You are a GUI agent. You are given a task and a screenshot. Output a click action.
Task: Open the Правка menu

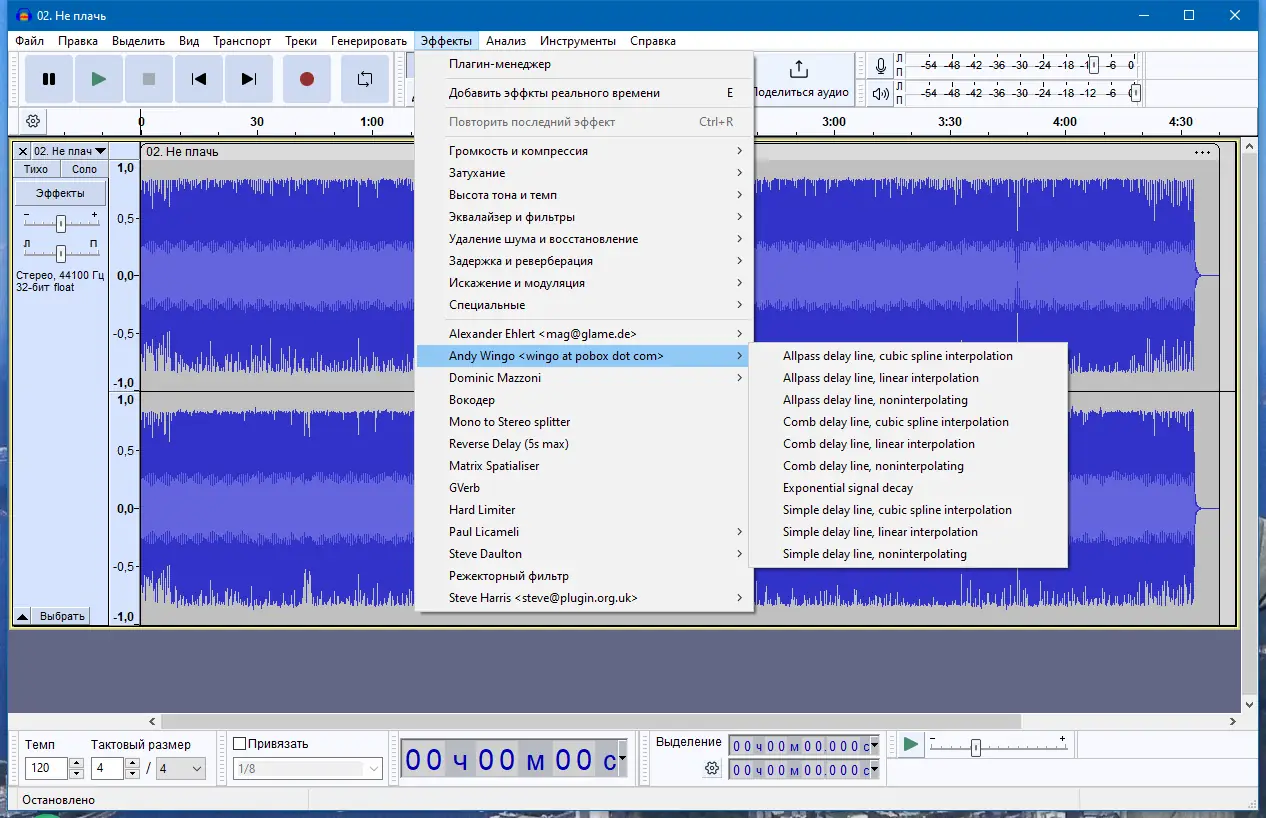click(x=78, y=41)
